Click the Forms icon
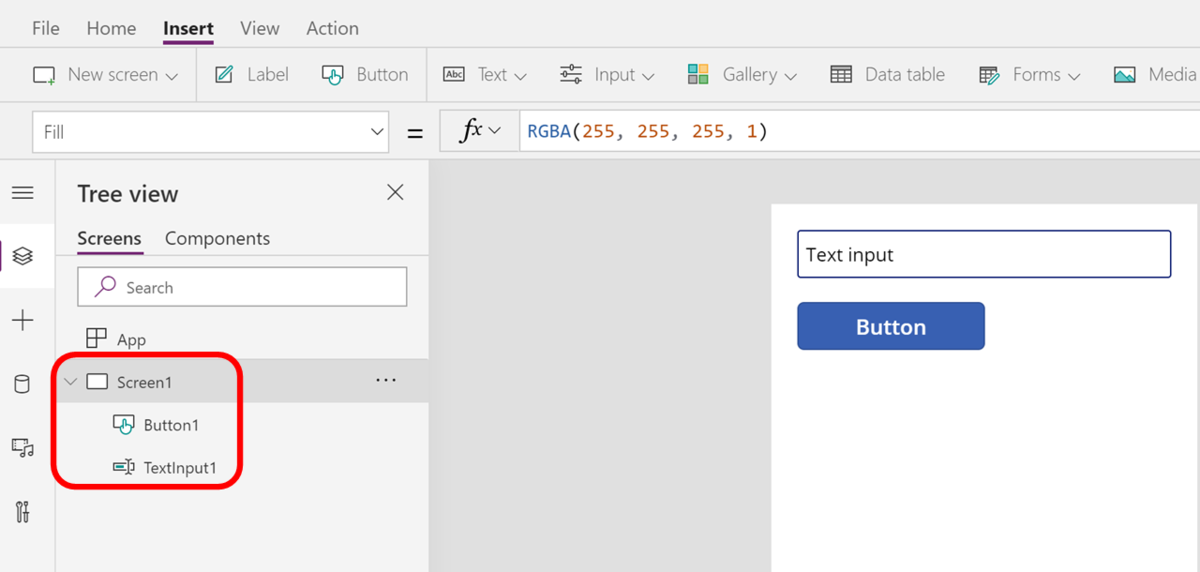The image size is (1200, 572). pos(990,75)
